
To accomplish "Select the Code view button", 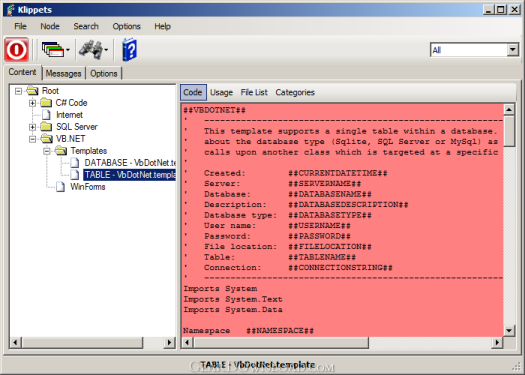I will tap(193, 92).
